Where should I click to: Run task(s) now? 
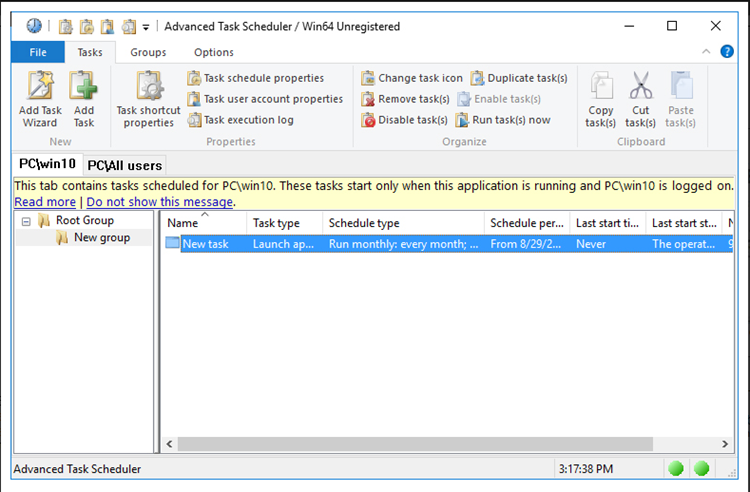click(x=503, y=120)
